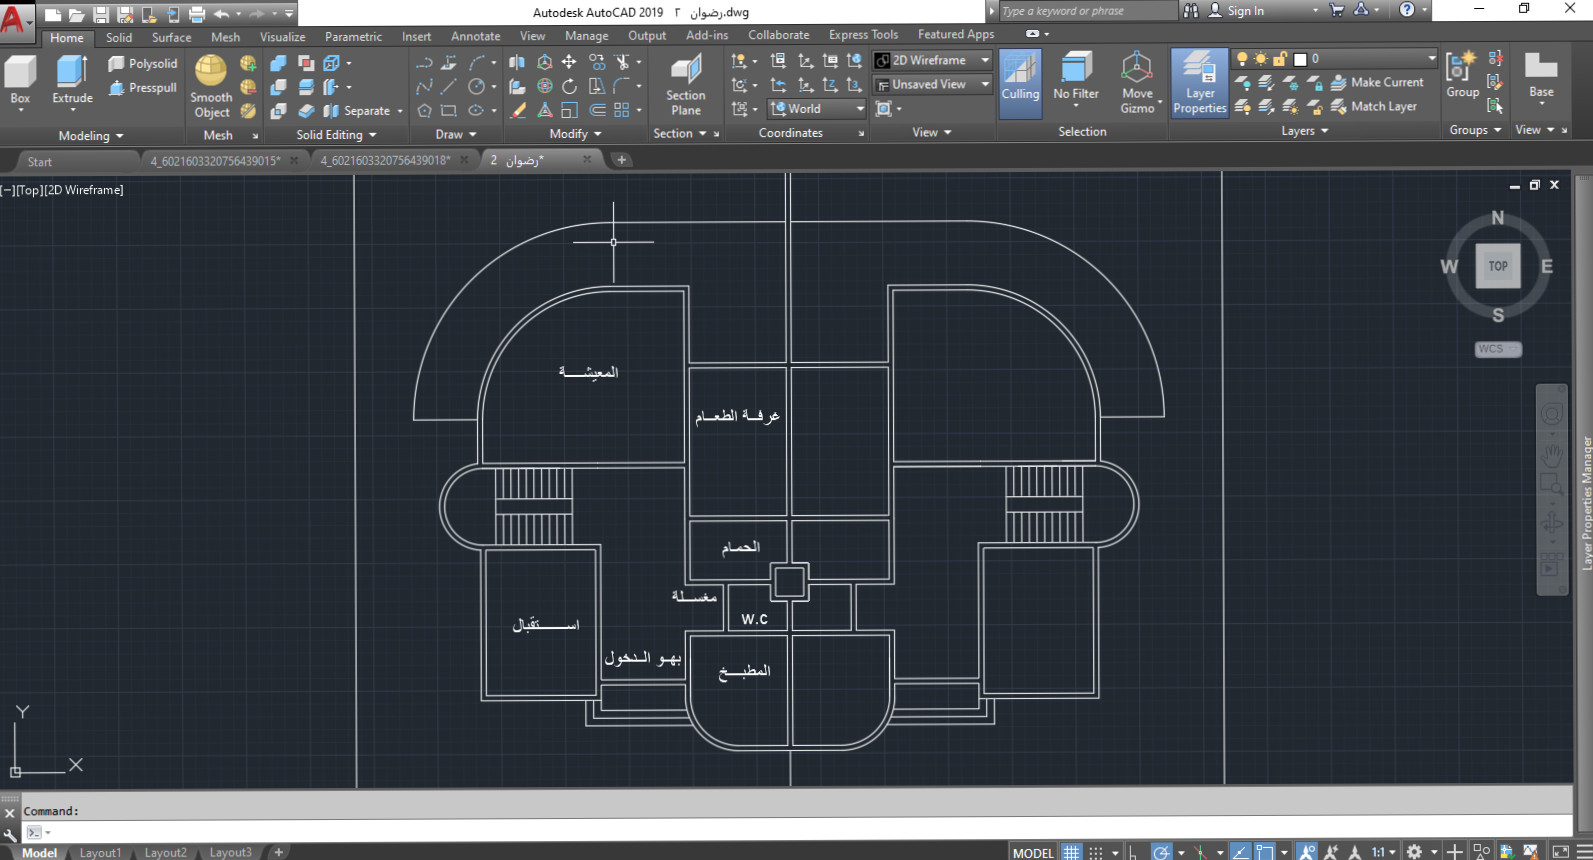
Task: Click the white layer color swatch
Action: pos(1300,59)
